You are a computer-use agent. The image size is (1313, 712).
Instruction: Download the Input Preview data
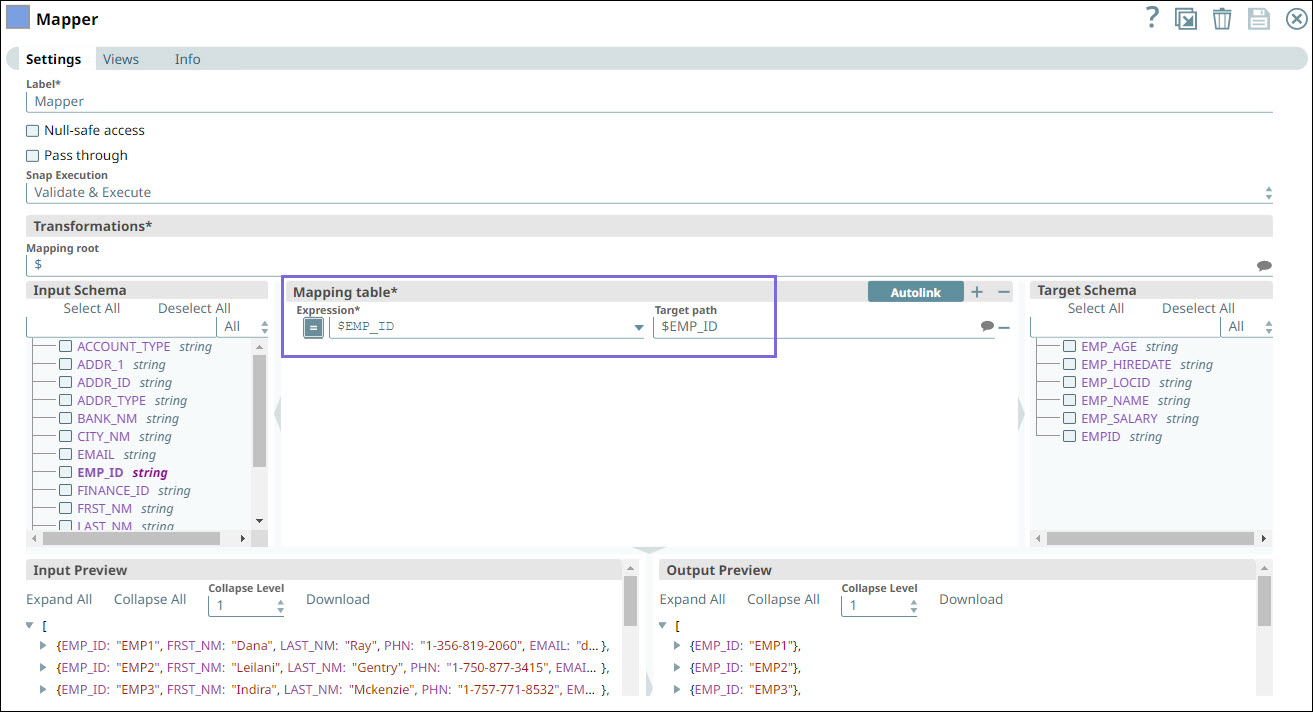(338, 600)
